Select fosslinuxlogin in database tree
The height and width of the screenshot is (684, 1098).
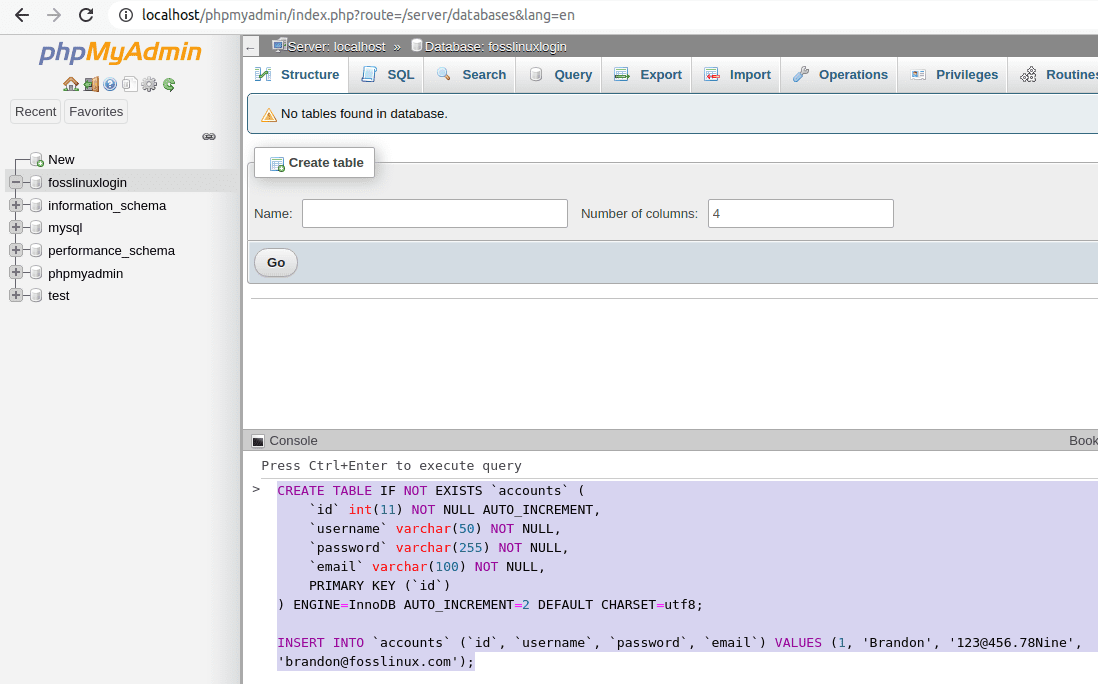[88, 183]
